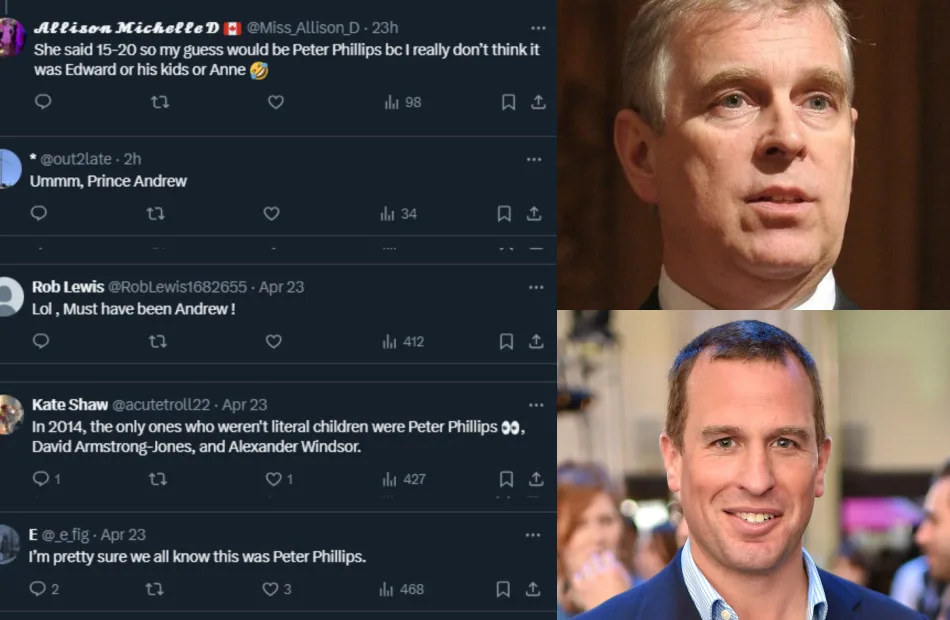Open more options on Allison MichelleD tweet
Image resolution: width=950 pixels, height=620 pixels.
[x=538, y=28]
